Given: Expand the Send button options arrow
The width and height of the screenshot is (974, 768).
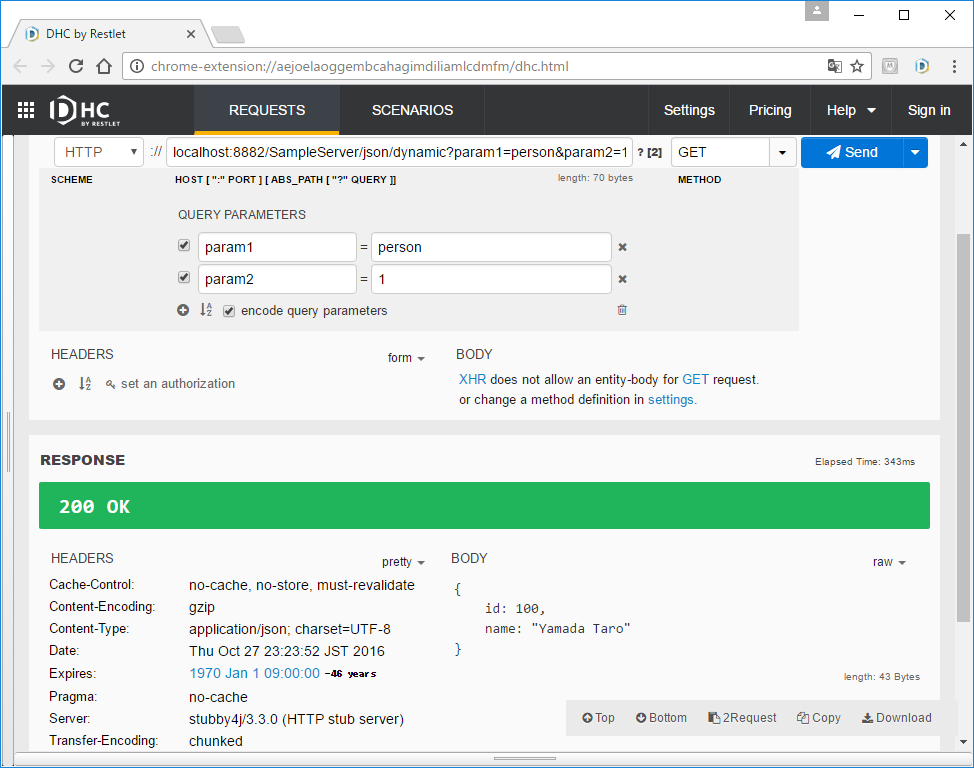Looking at the screenshot, I should point(915,152).
